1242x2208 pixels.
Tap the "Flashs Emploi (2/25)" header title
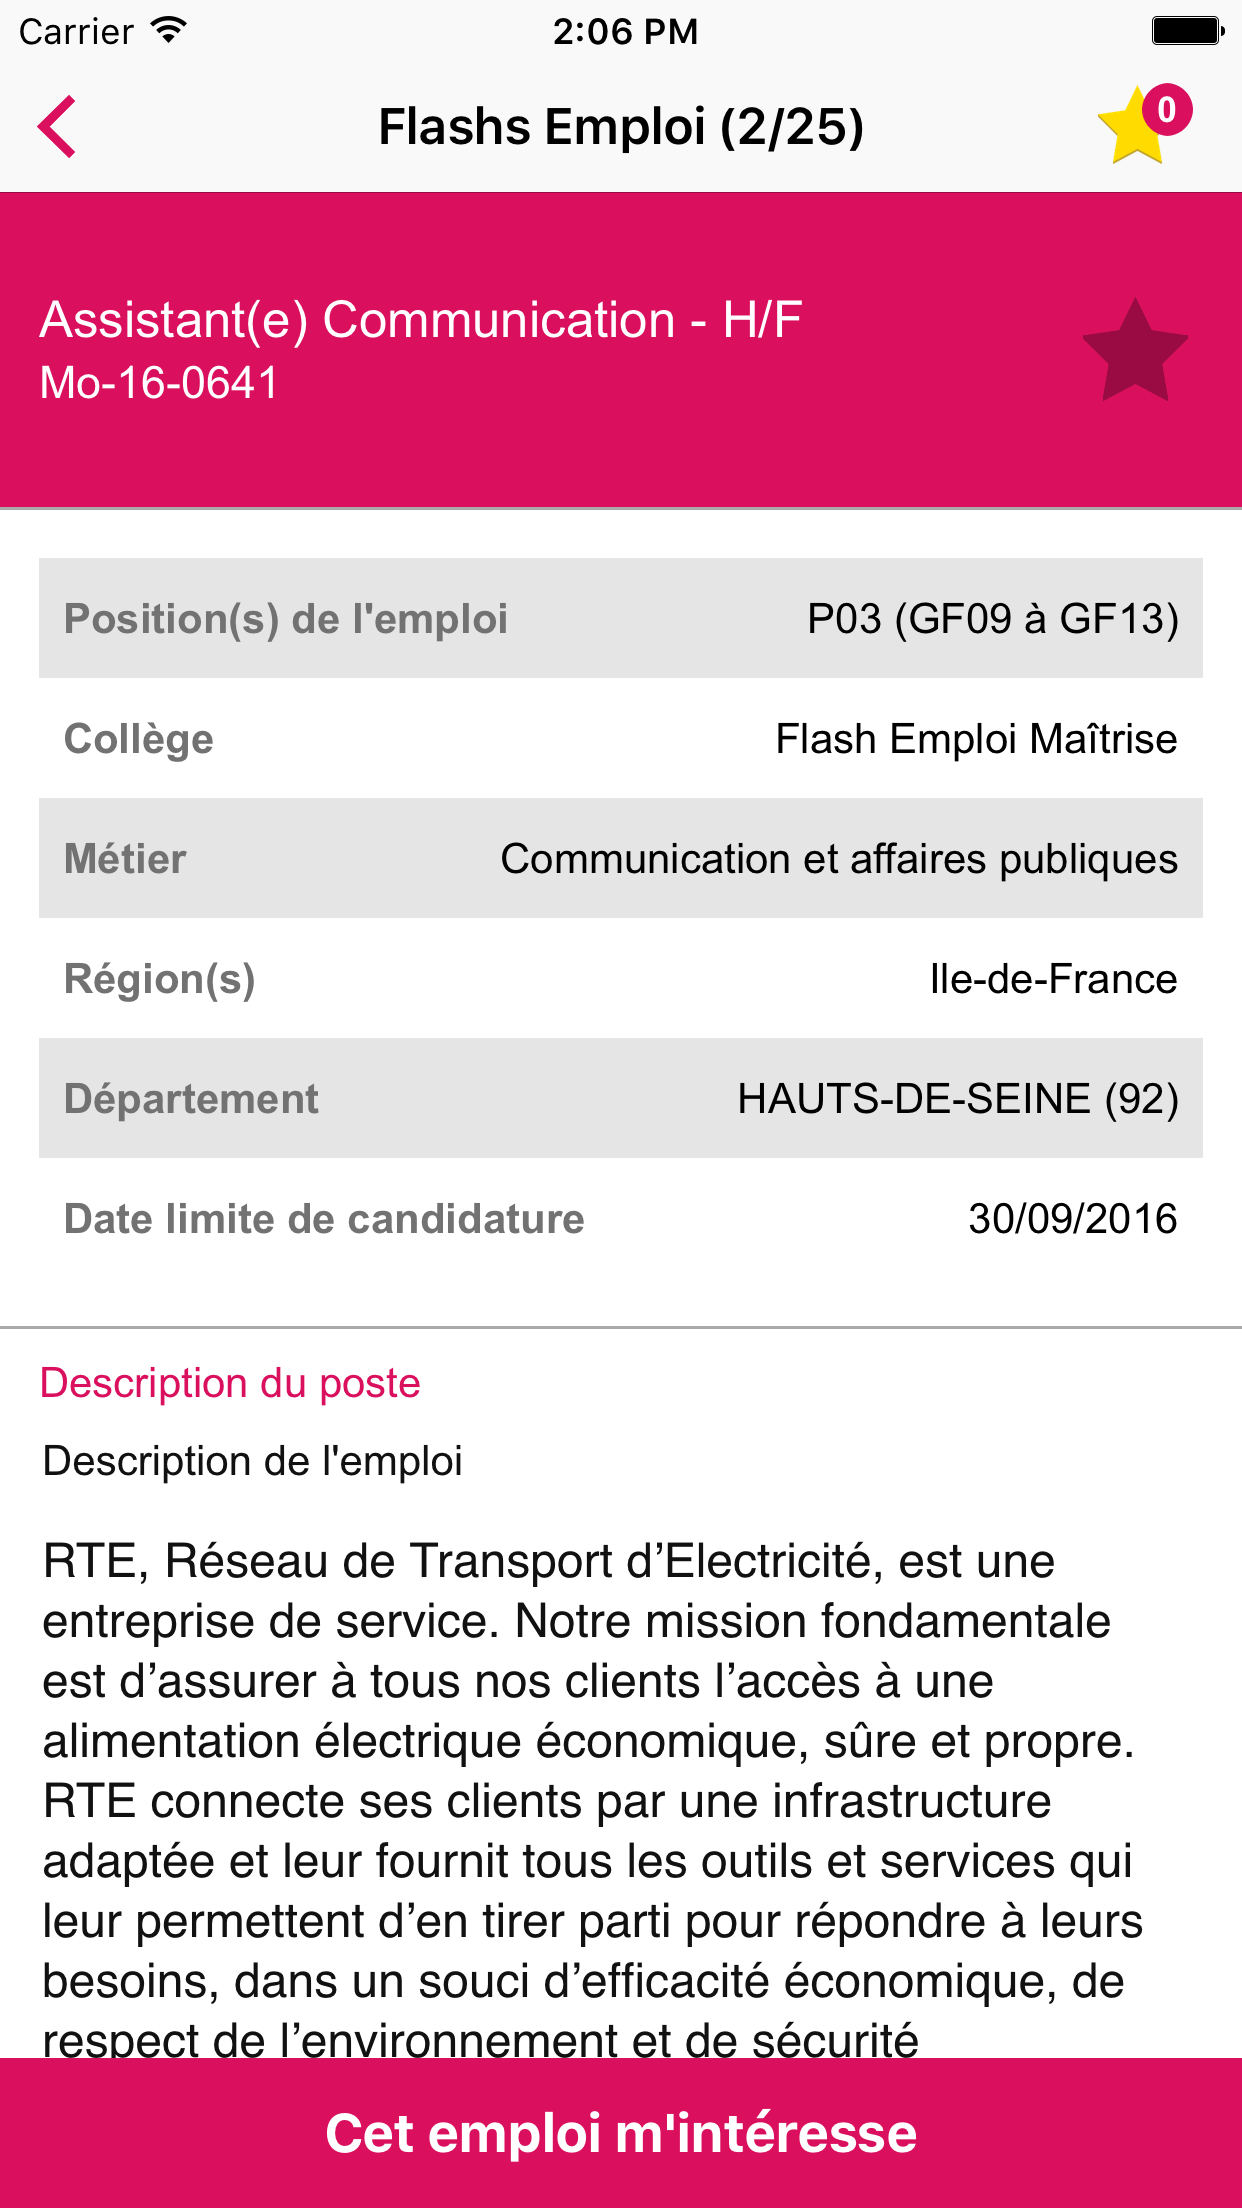(x=620, y=127)
